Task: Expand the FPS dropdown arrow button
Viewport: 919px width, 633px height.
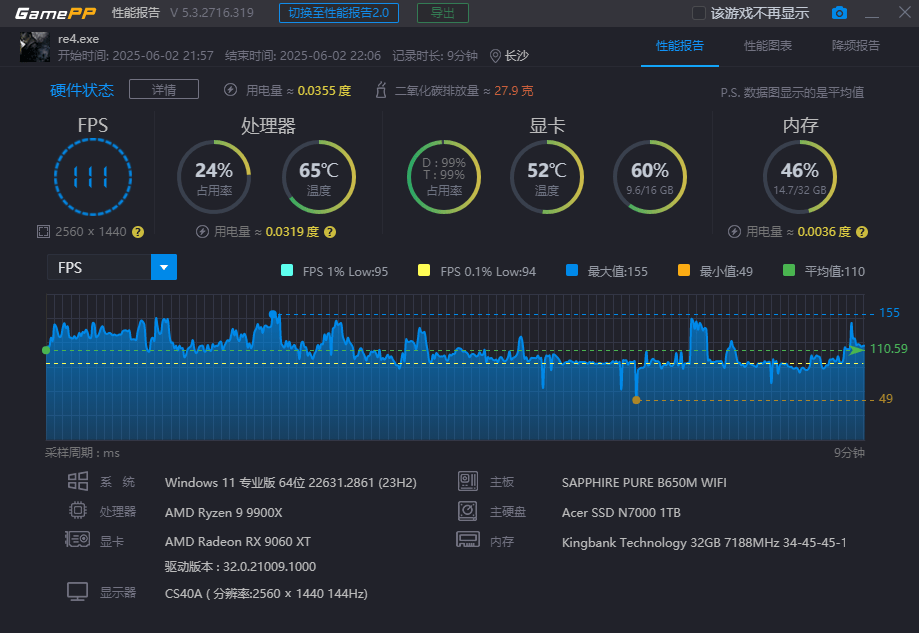Action: (164, 267)
